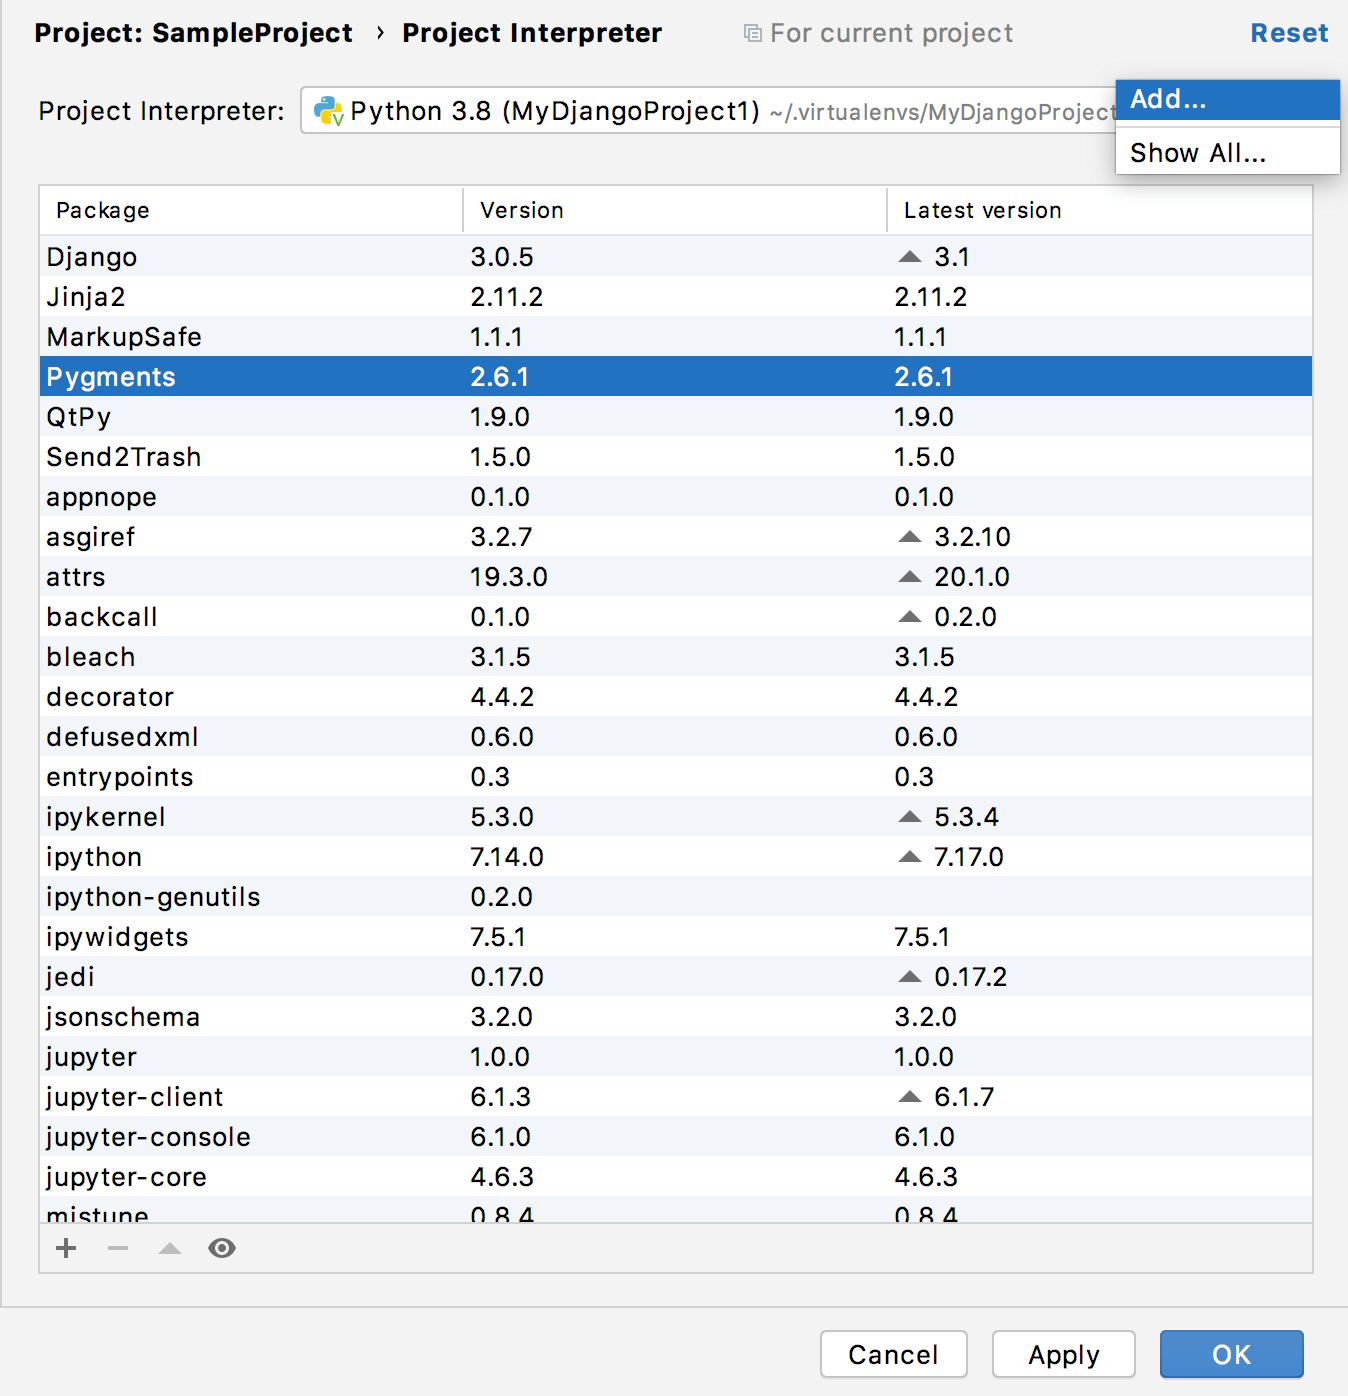Upgrade selected package via the up-arrow icon
Viewport: 1348px width, 1396px height.
pyautogui.click(x=169, y=1248)
